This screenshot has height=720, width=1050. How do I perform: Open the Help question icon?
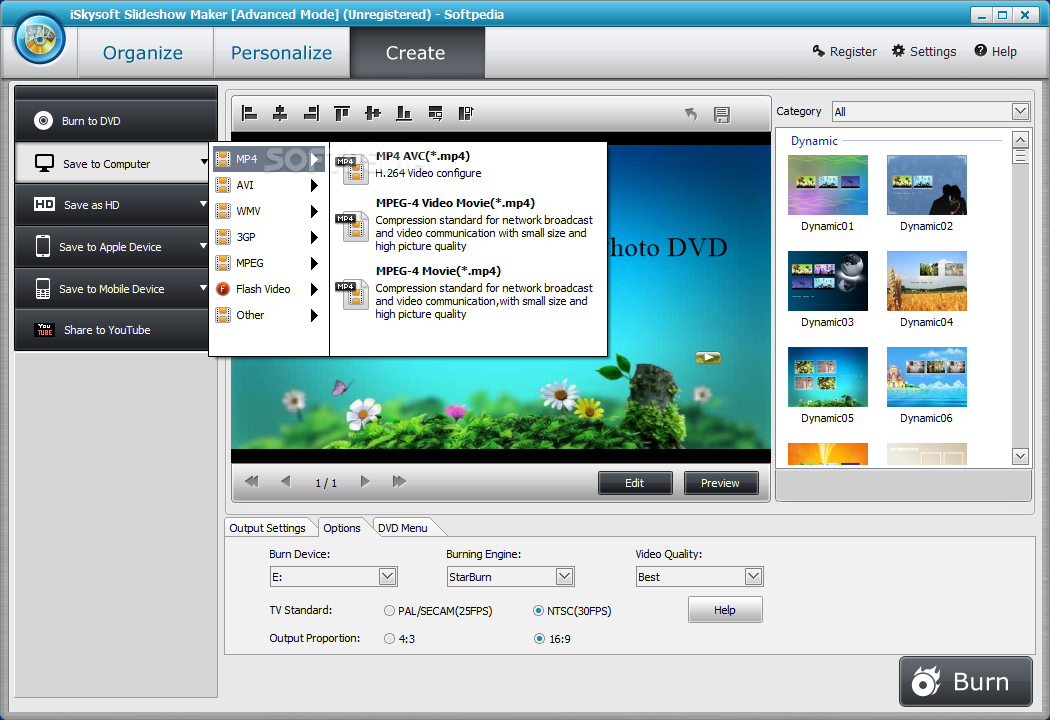980,51
